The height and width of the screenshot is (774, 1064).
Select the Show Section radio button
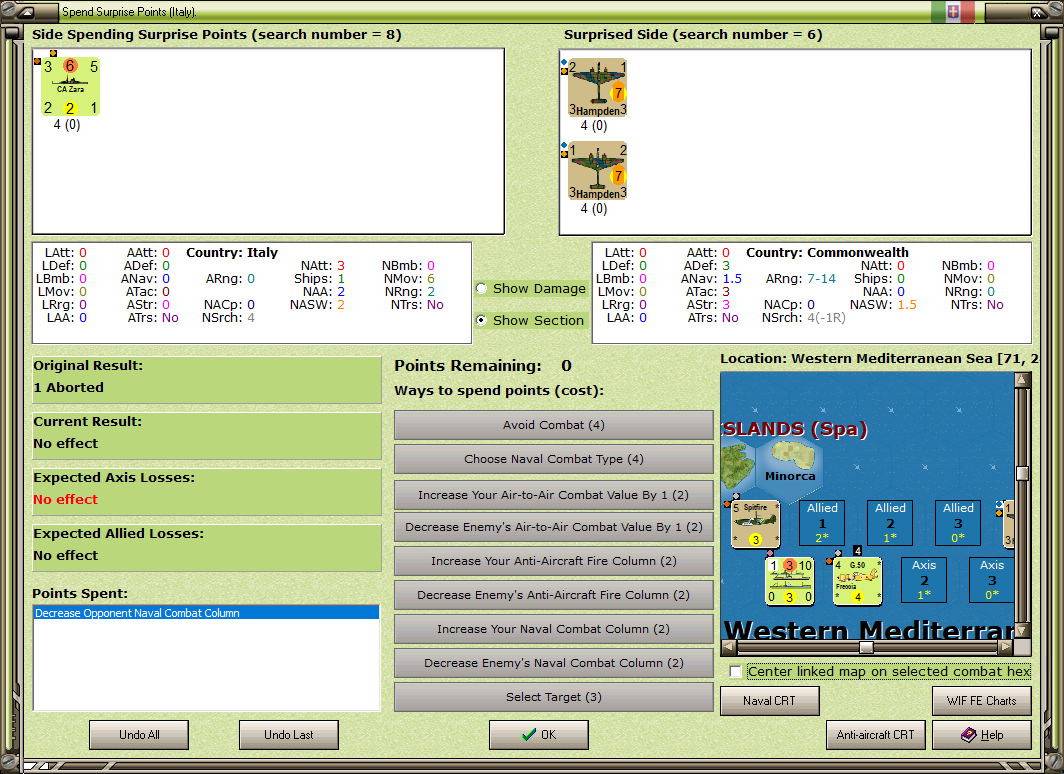coord(481,320)
